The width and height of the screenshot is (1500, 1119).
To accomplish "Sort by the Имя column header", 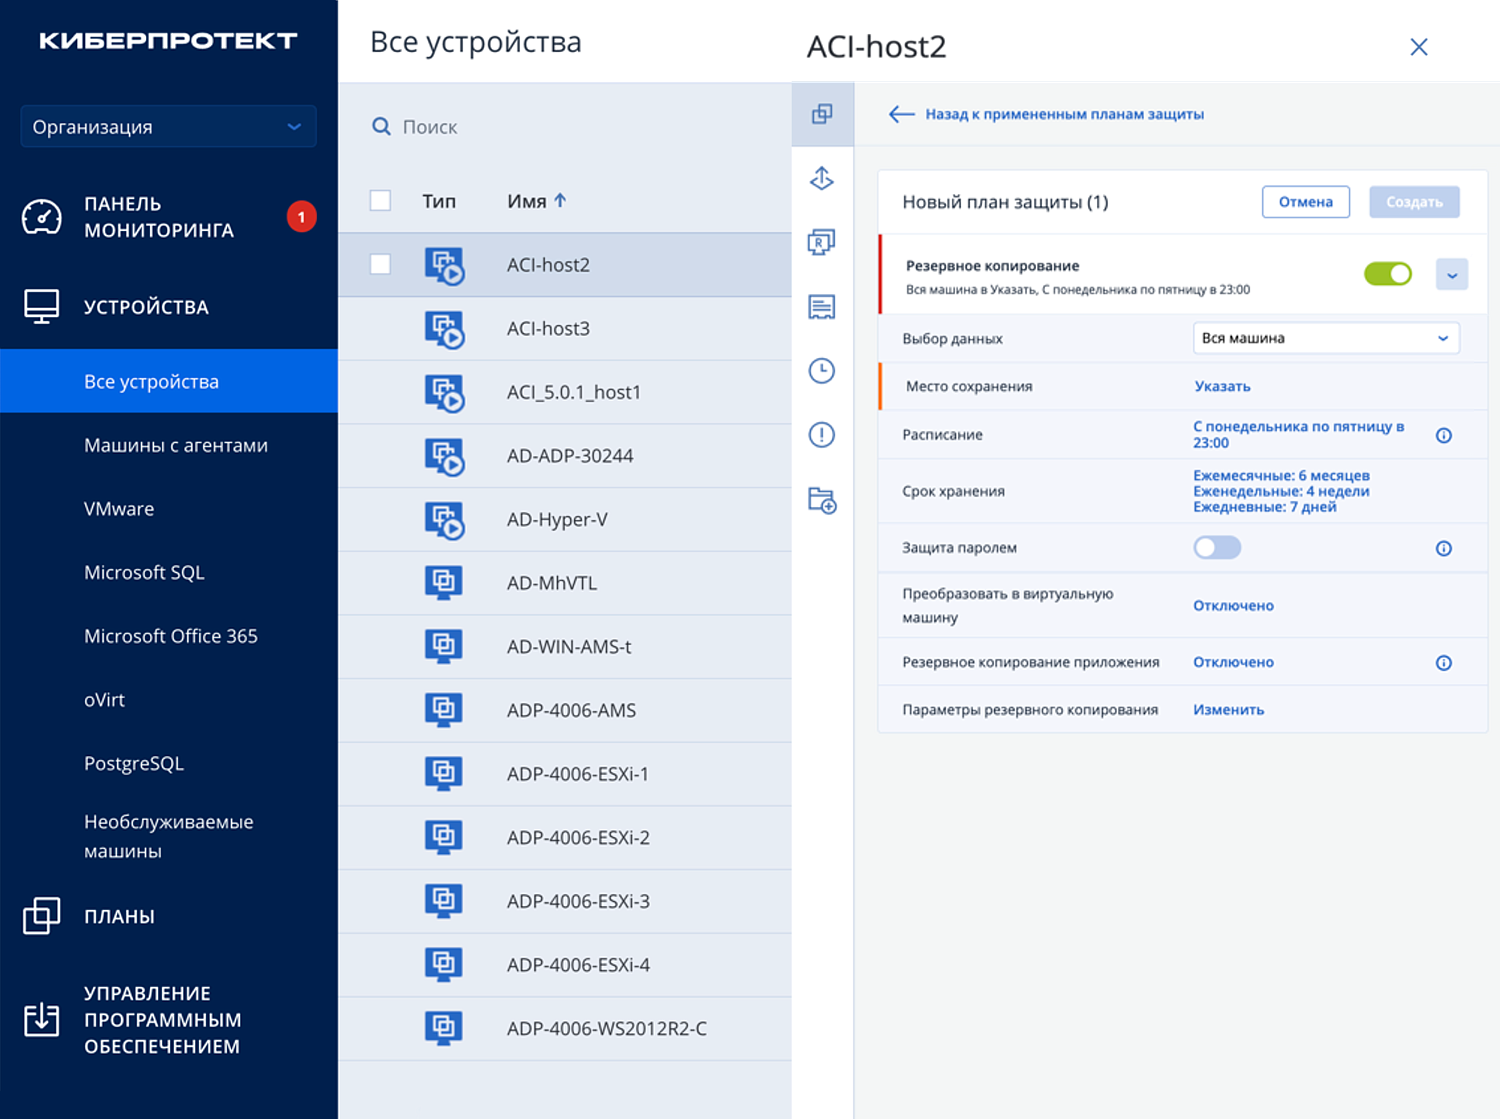I will pyautogui.click(x=527, y=201).
